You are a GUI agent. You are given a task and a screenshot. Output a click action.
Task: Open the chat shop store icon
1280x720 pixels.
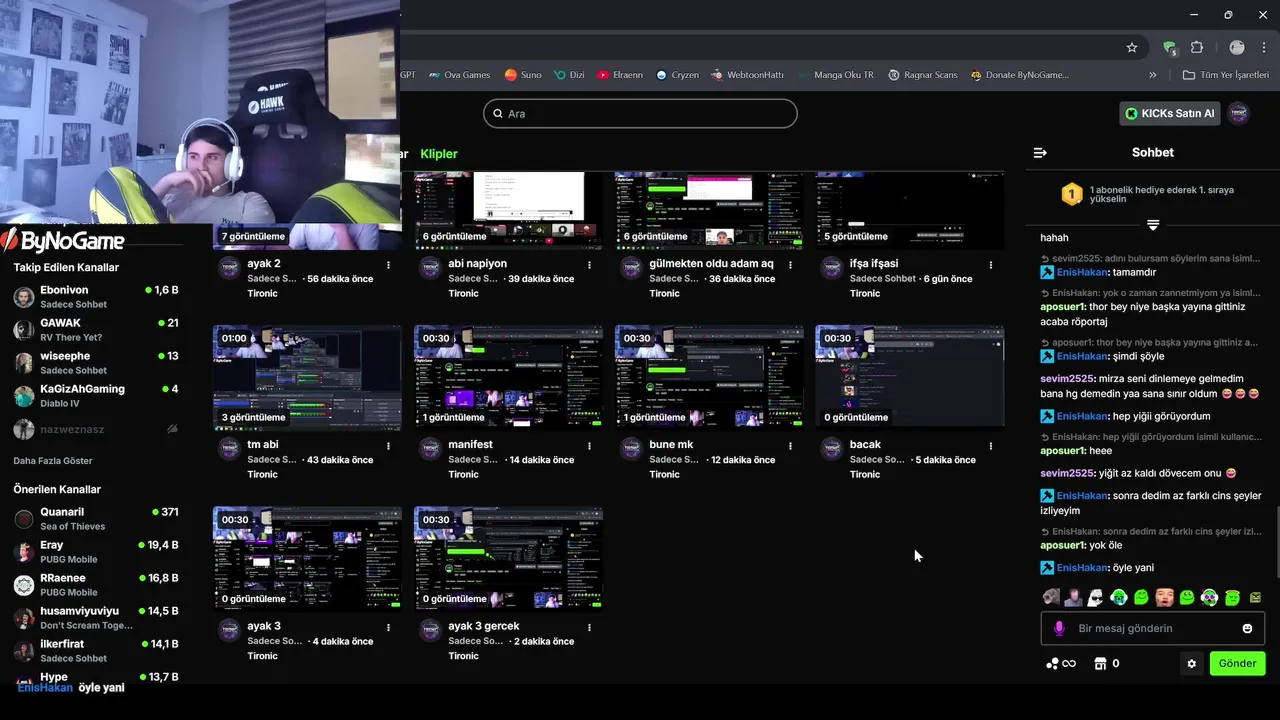(x=1100, y=664)
